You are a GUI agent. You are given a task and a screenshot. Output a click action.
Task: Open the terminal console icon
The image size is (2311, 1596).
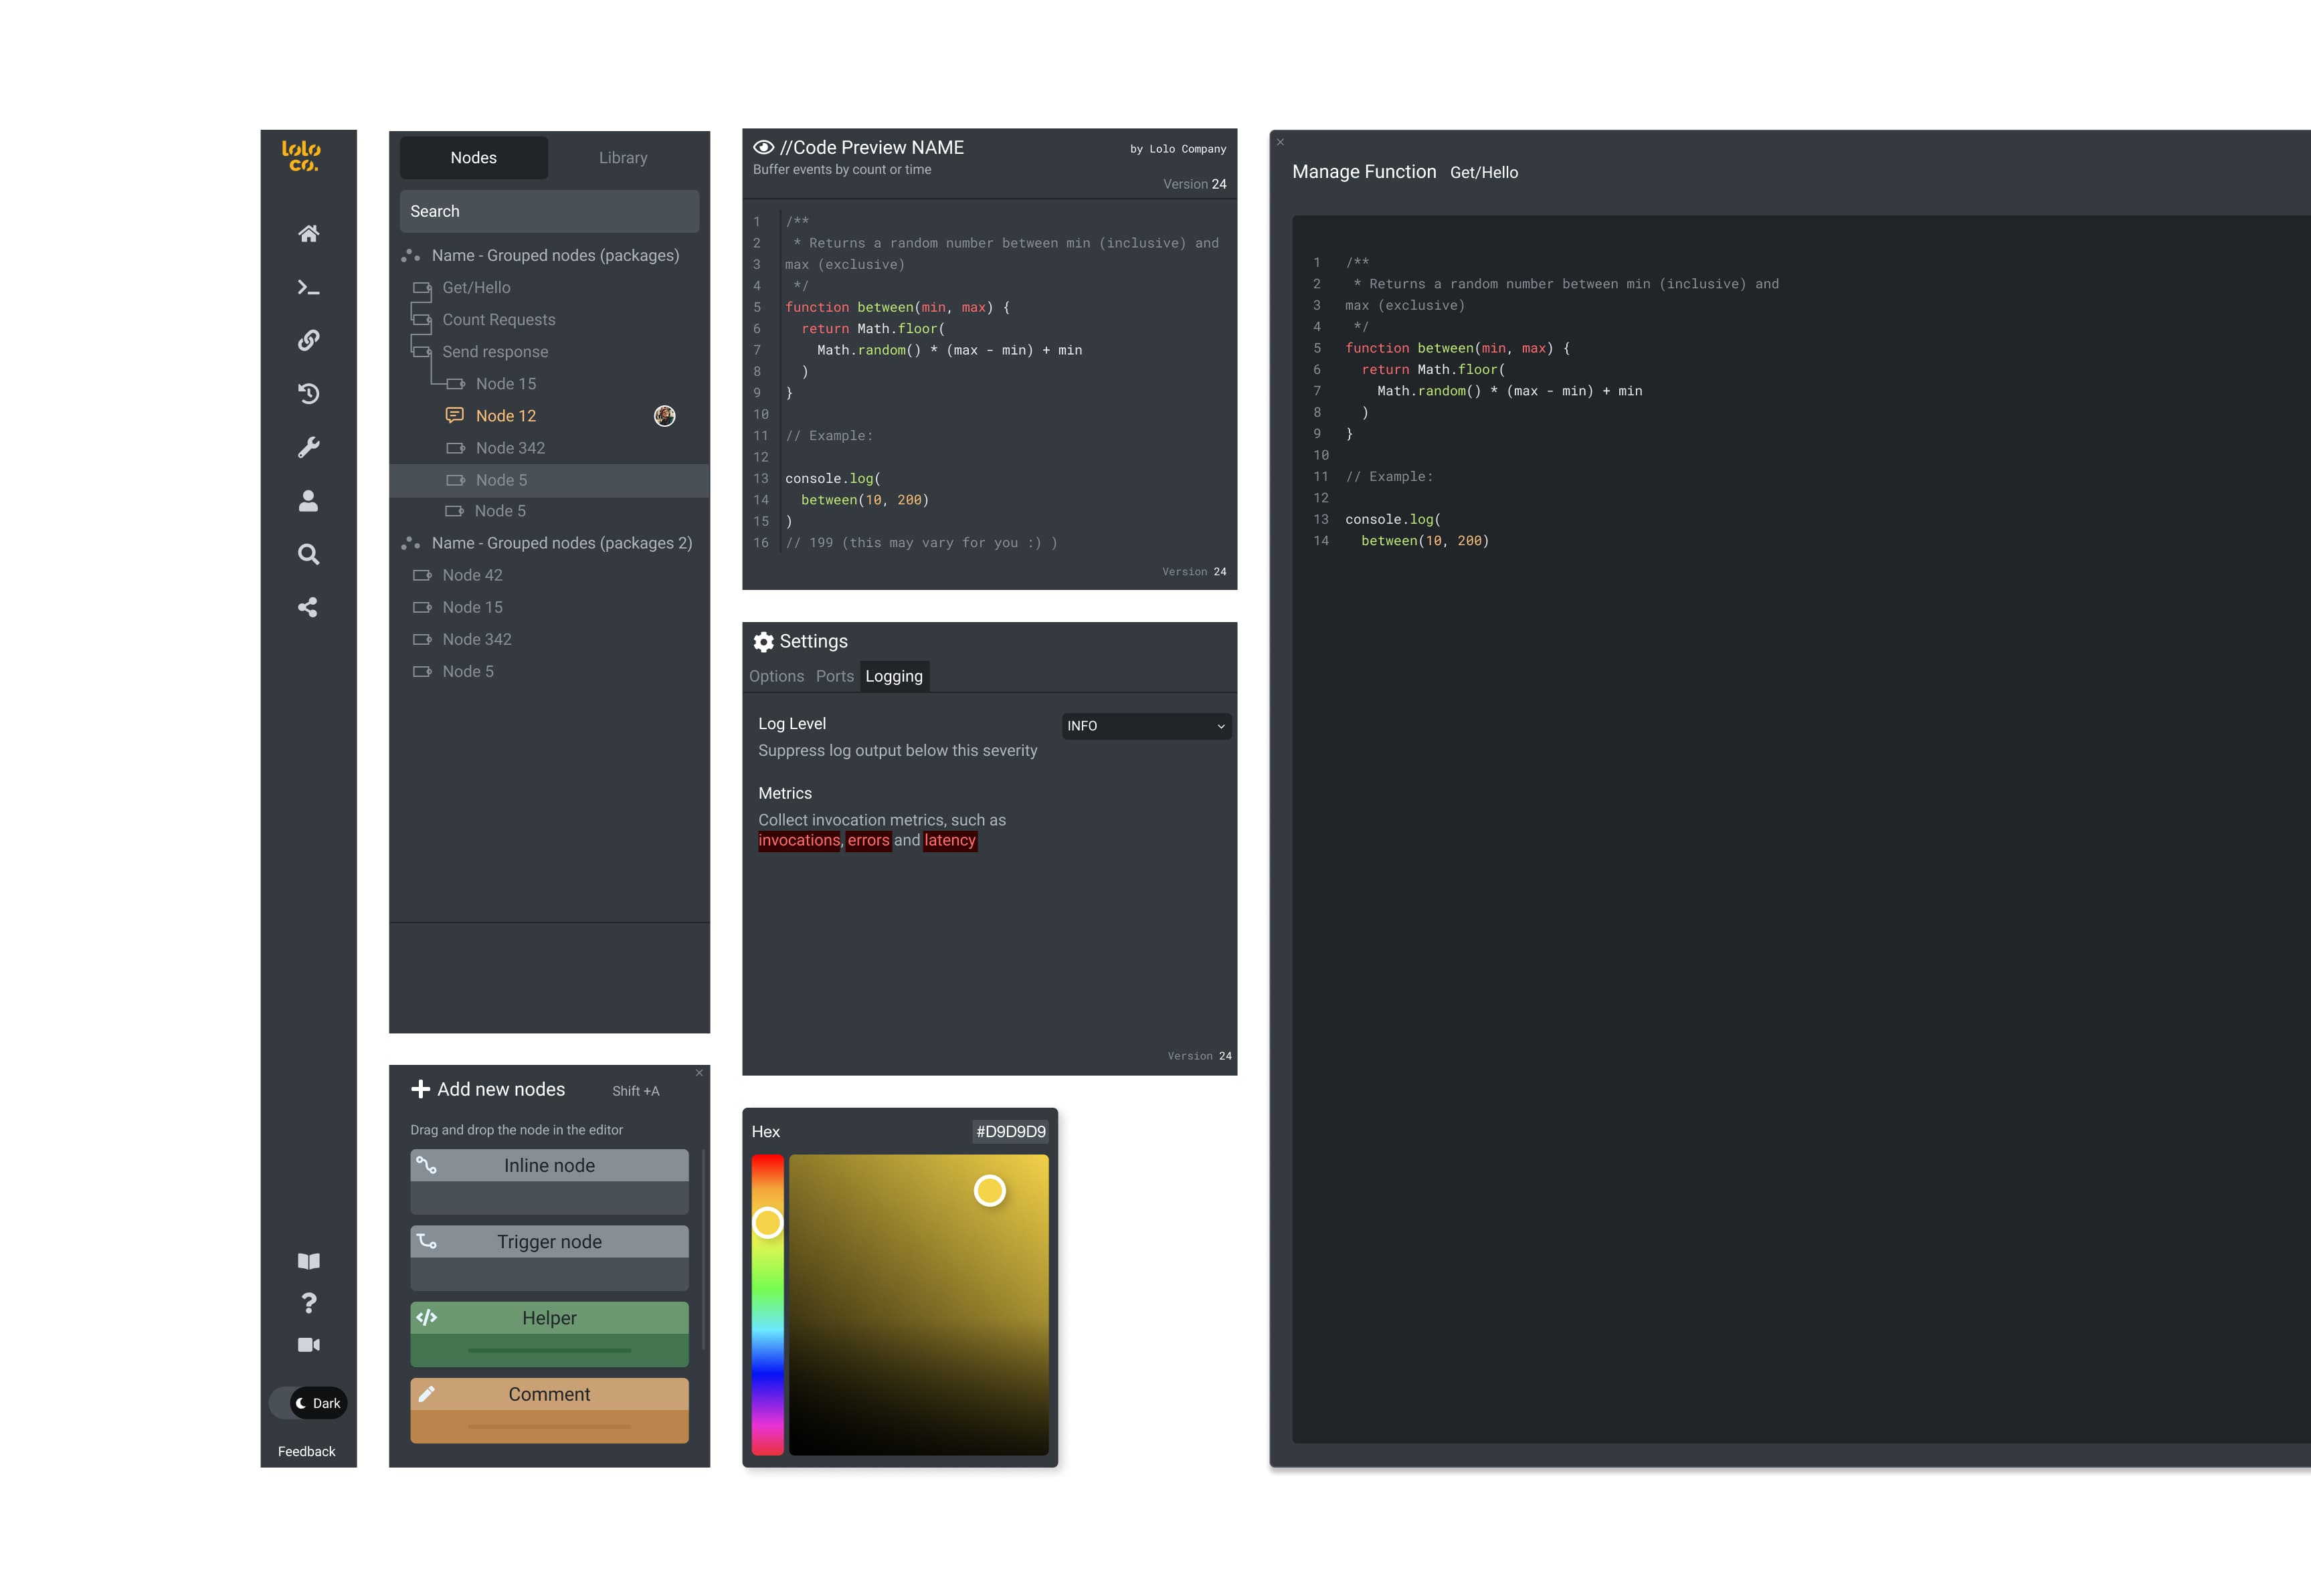[x=308, y=288]
